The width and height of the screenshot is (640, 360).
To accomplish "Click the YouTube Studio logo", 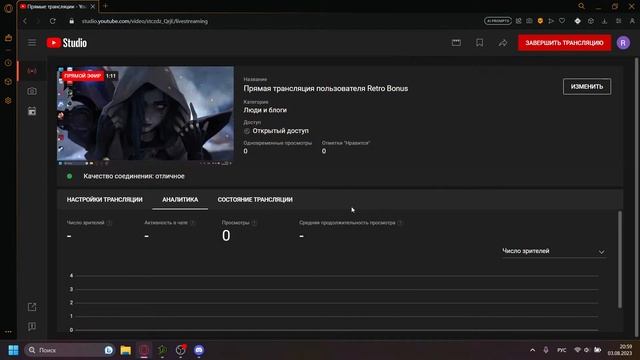I will 67,43.
